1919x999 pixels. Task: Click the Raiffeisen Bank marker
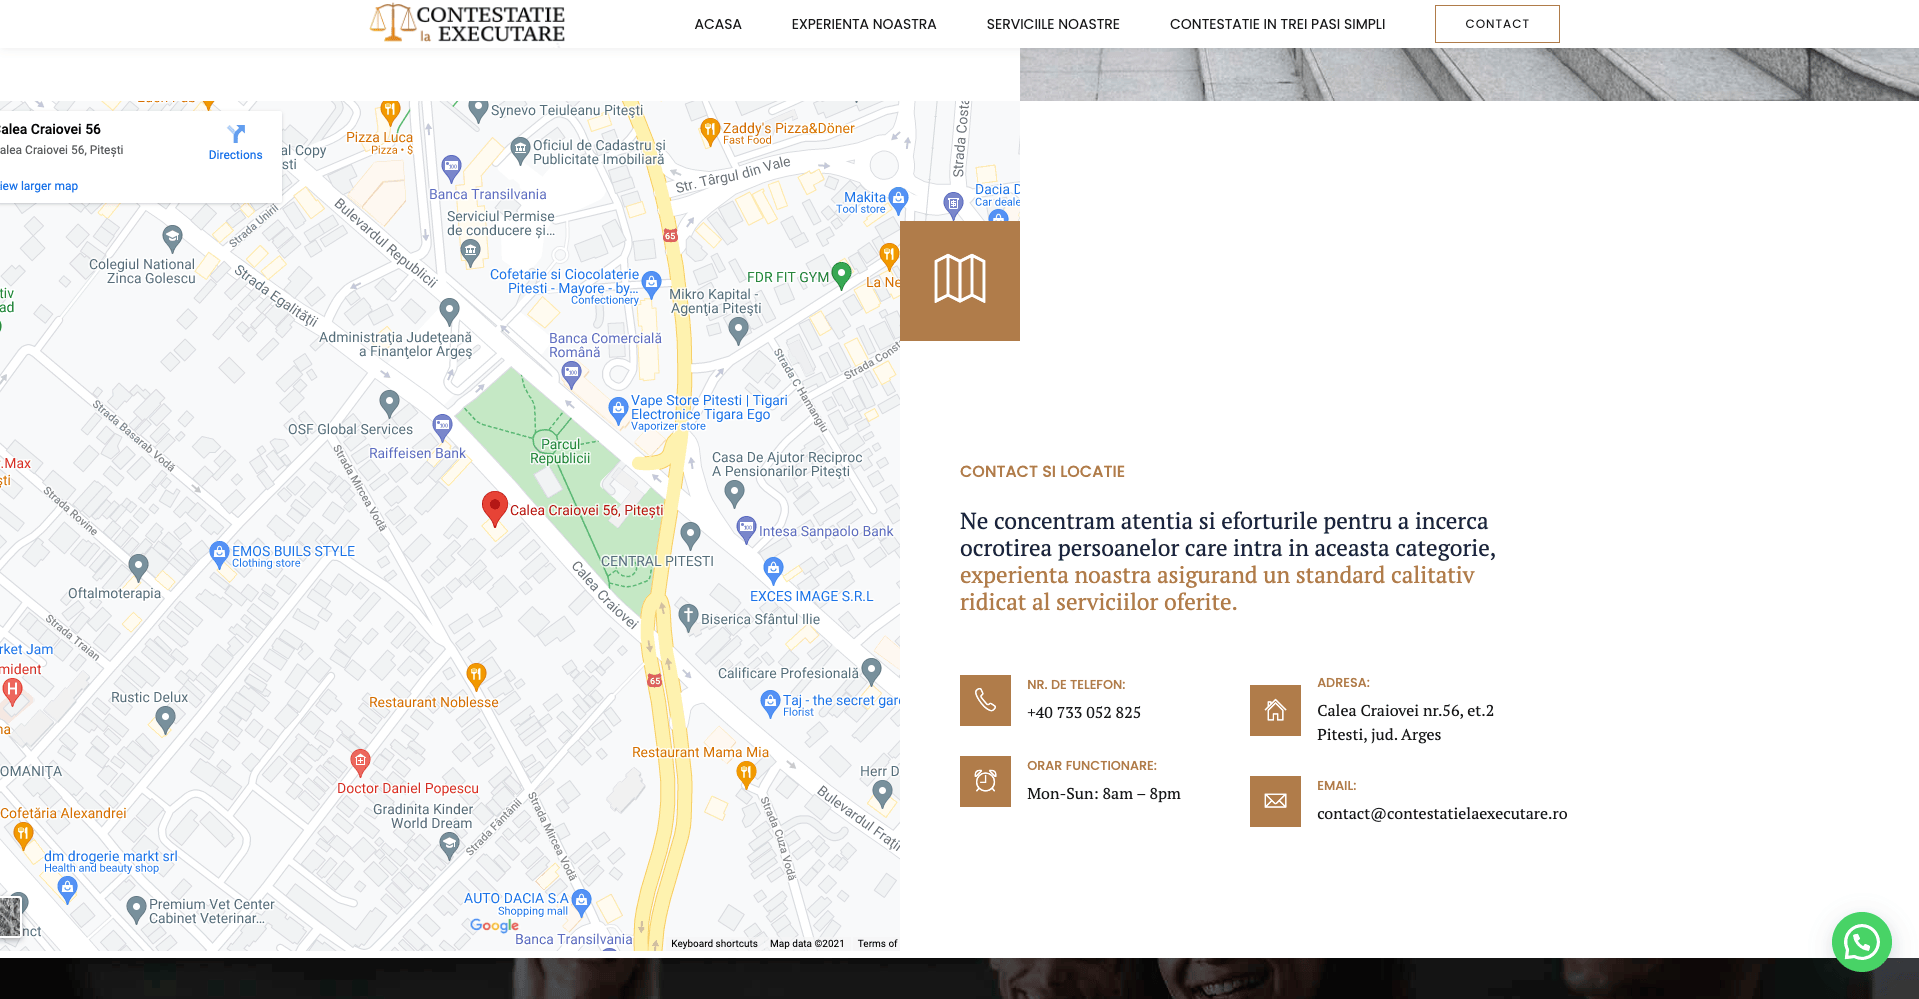[442, 427]
